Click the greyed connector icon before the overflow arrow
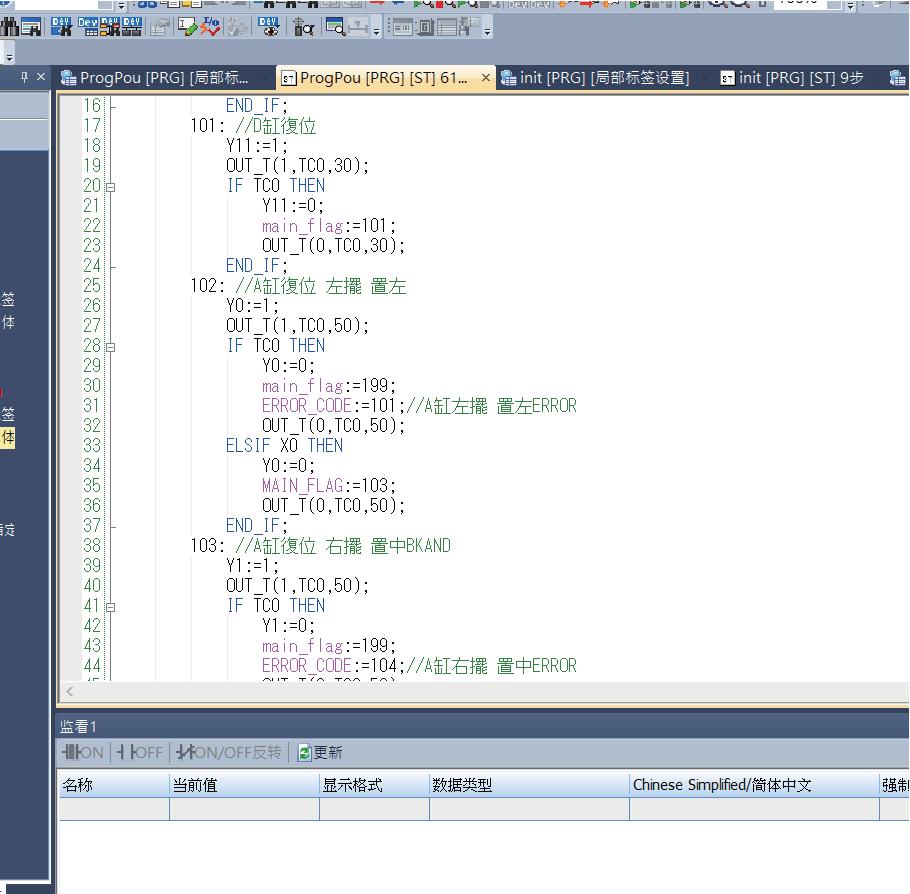Viewport: 910px width, 894px height. tap(358, 27)
